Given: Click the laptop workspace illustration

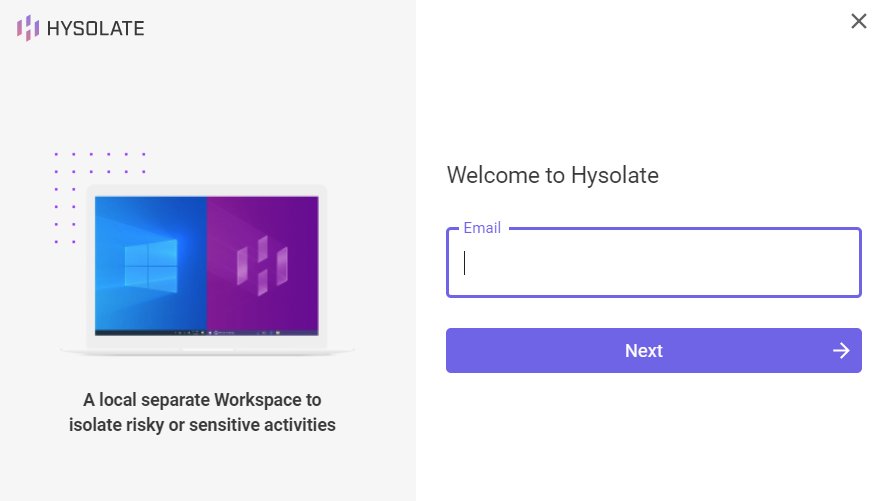Looking at the screenshot, I should click(207, 270).
